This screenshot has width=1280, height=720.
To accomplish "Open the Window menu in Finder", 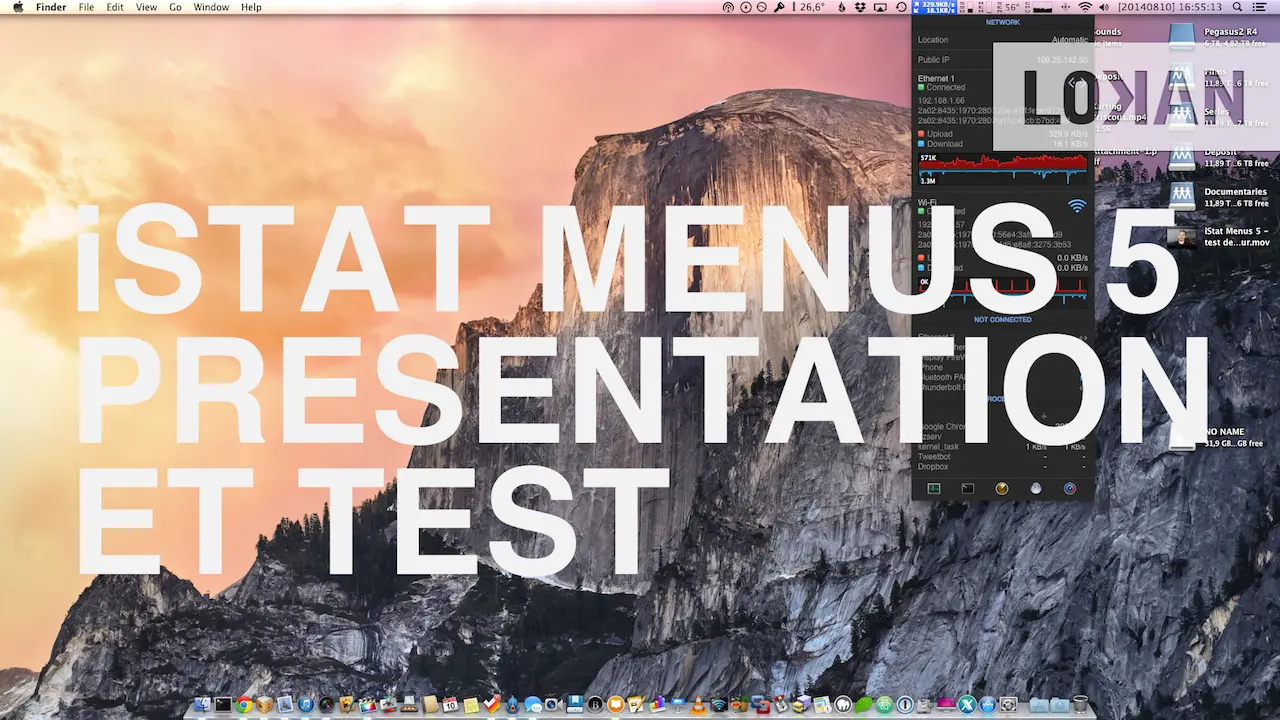I will tap(211, 7).
